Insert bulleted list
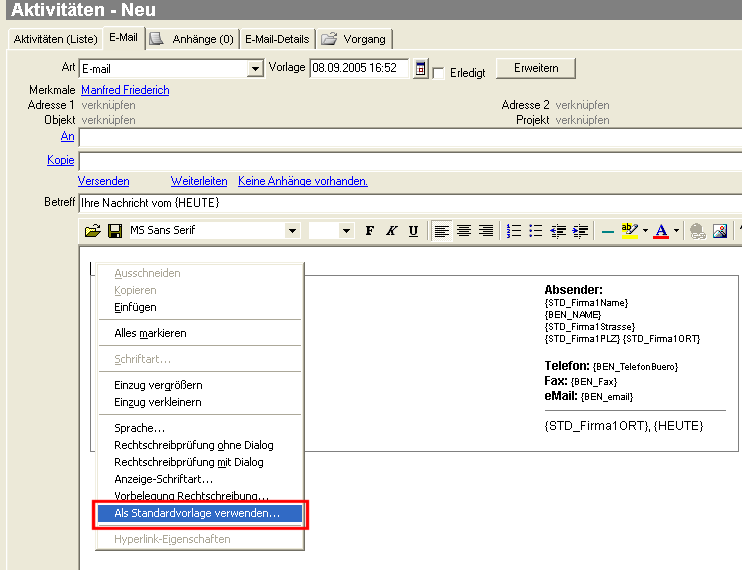The height and width of the screenshot is (570, 742). point(536,231)
